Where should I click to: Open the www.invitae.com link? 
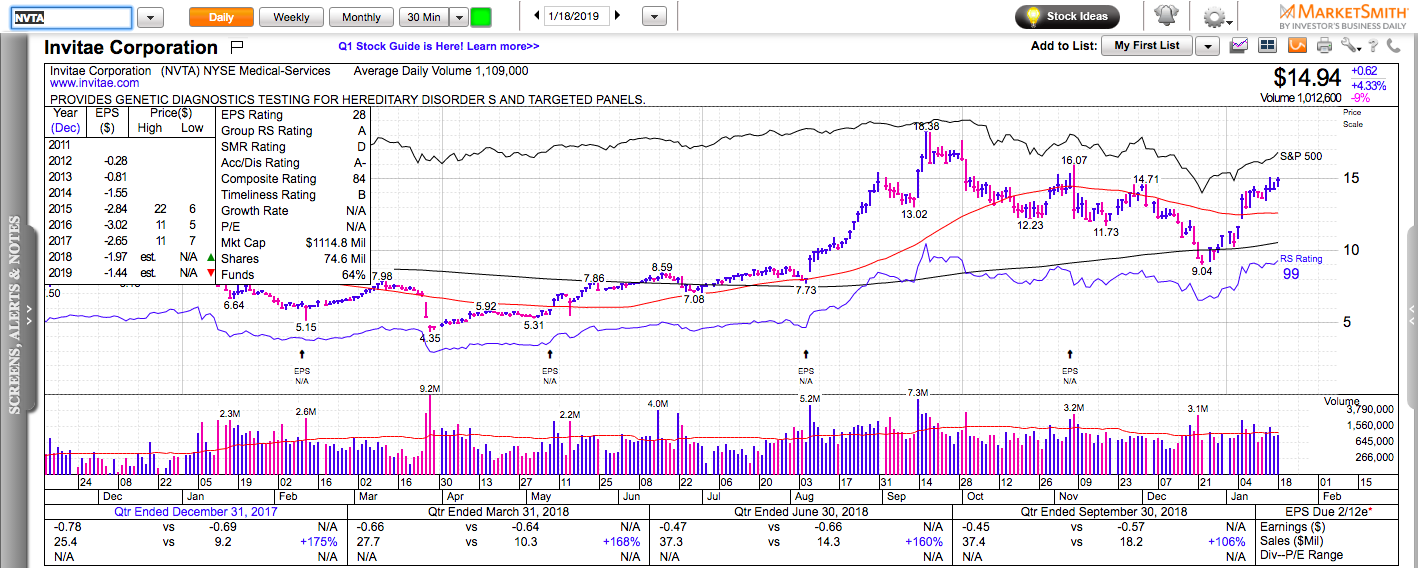click(94, 84)
